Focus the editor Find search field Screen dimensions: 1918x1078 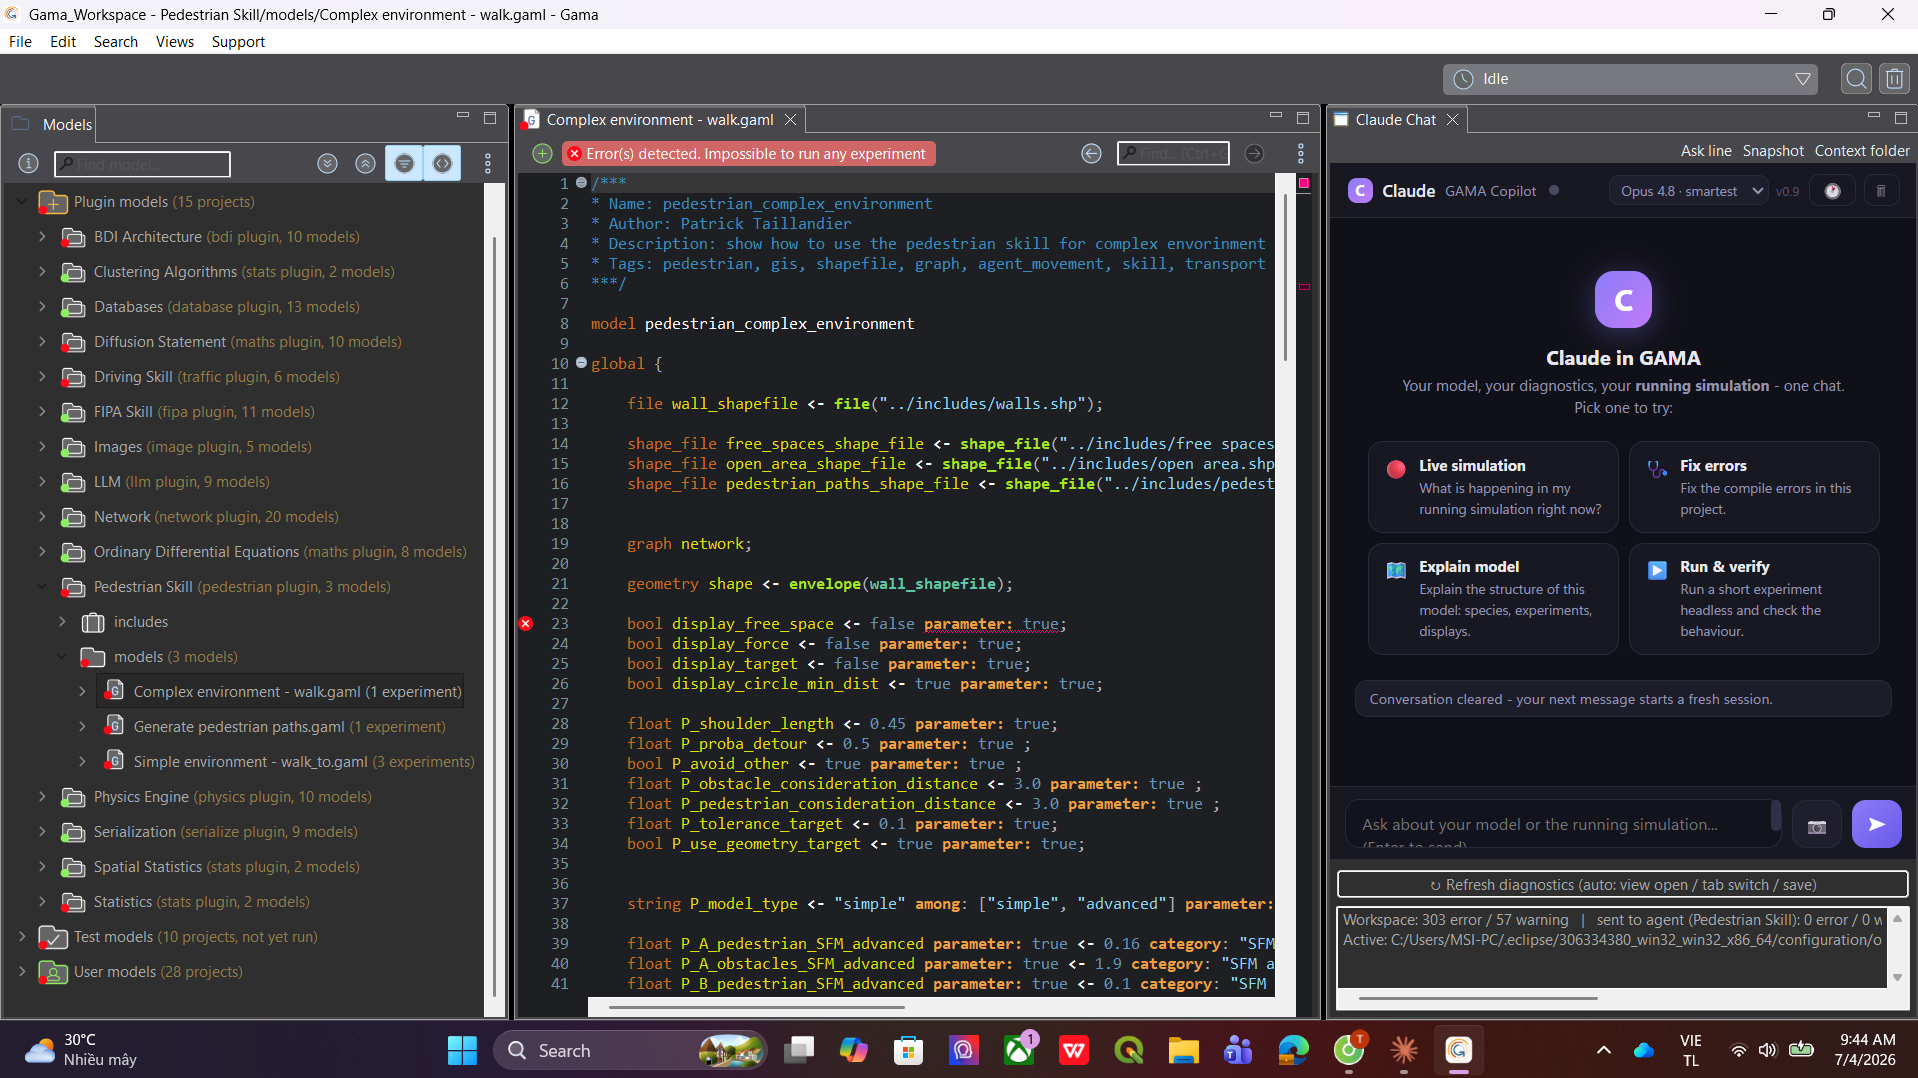coord(1172,153)
